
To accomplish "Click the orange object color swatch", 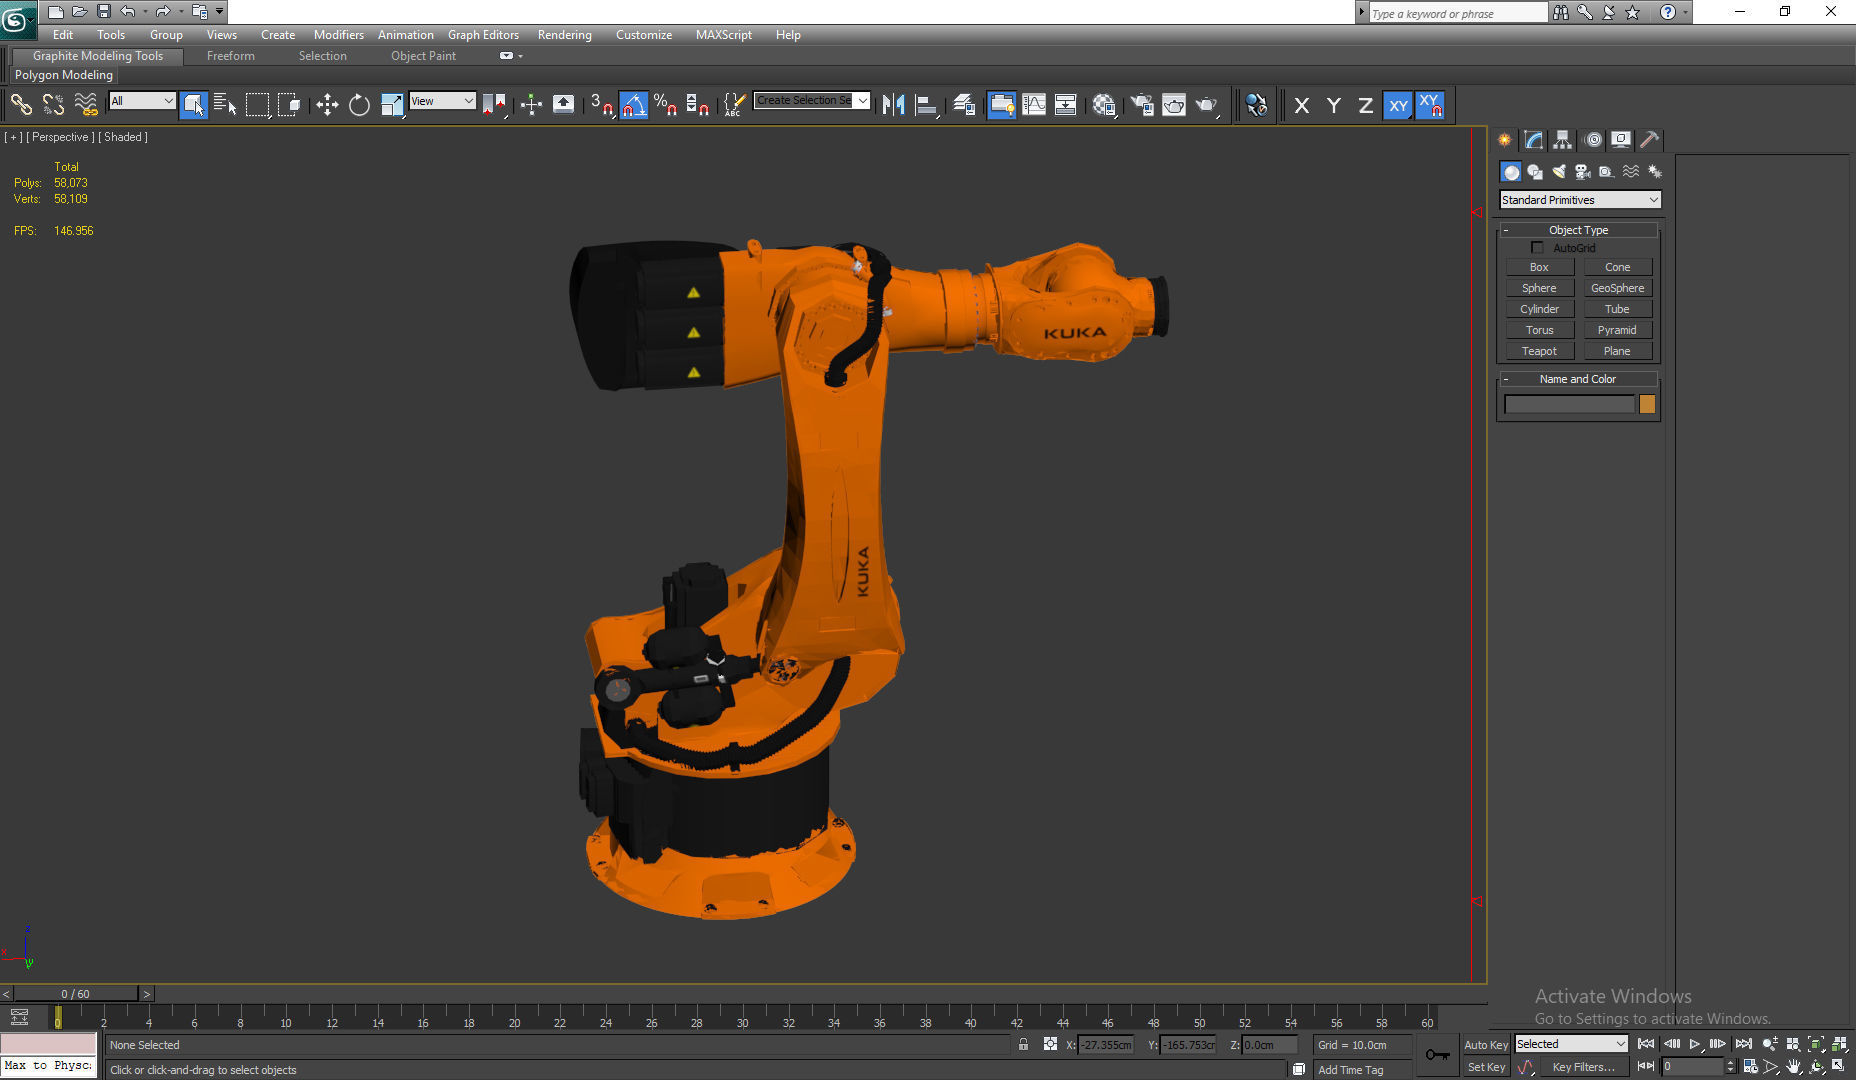I will click(x=1647, y=404).
